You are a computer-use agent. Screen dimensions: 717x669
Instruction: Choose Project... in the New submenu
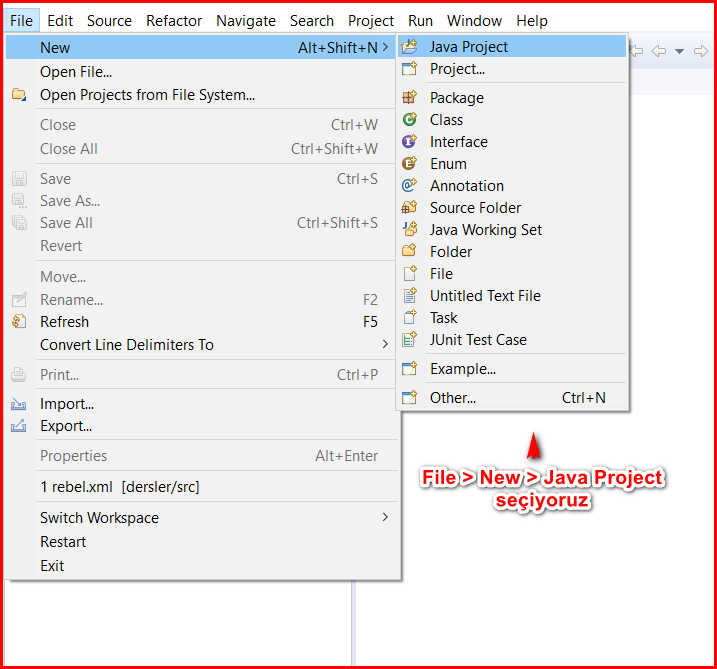[512, 69]
